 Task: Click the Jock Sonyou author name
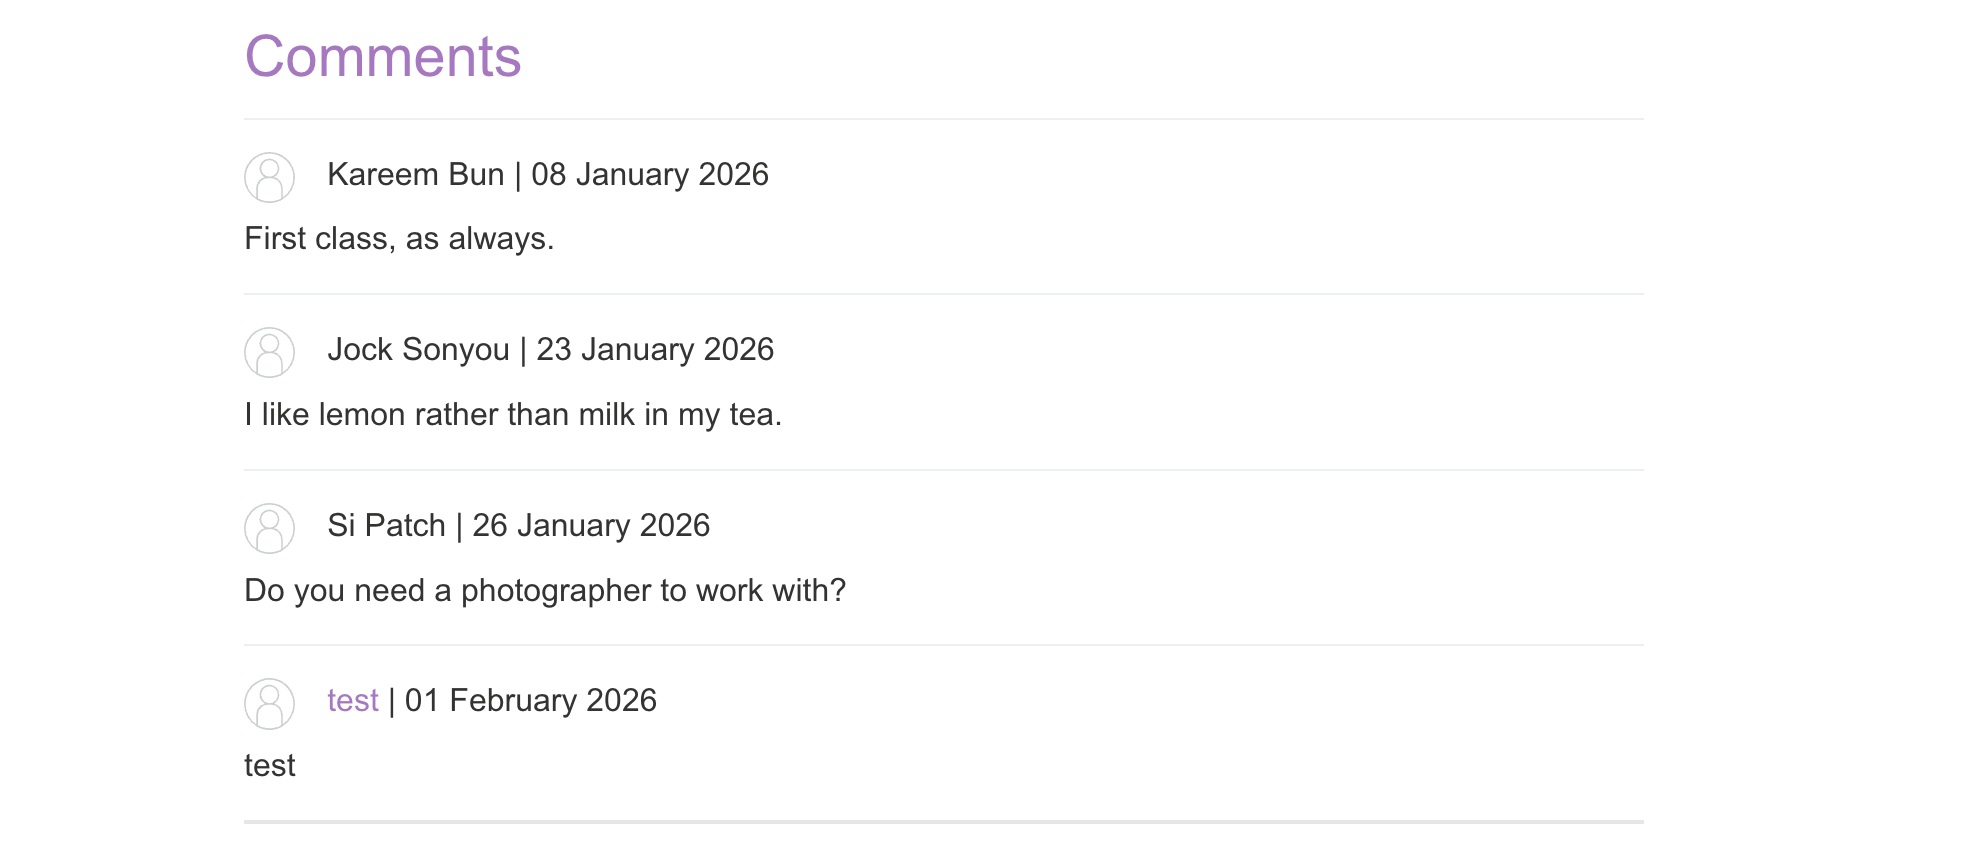[x=419, y=349]
